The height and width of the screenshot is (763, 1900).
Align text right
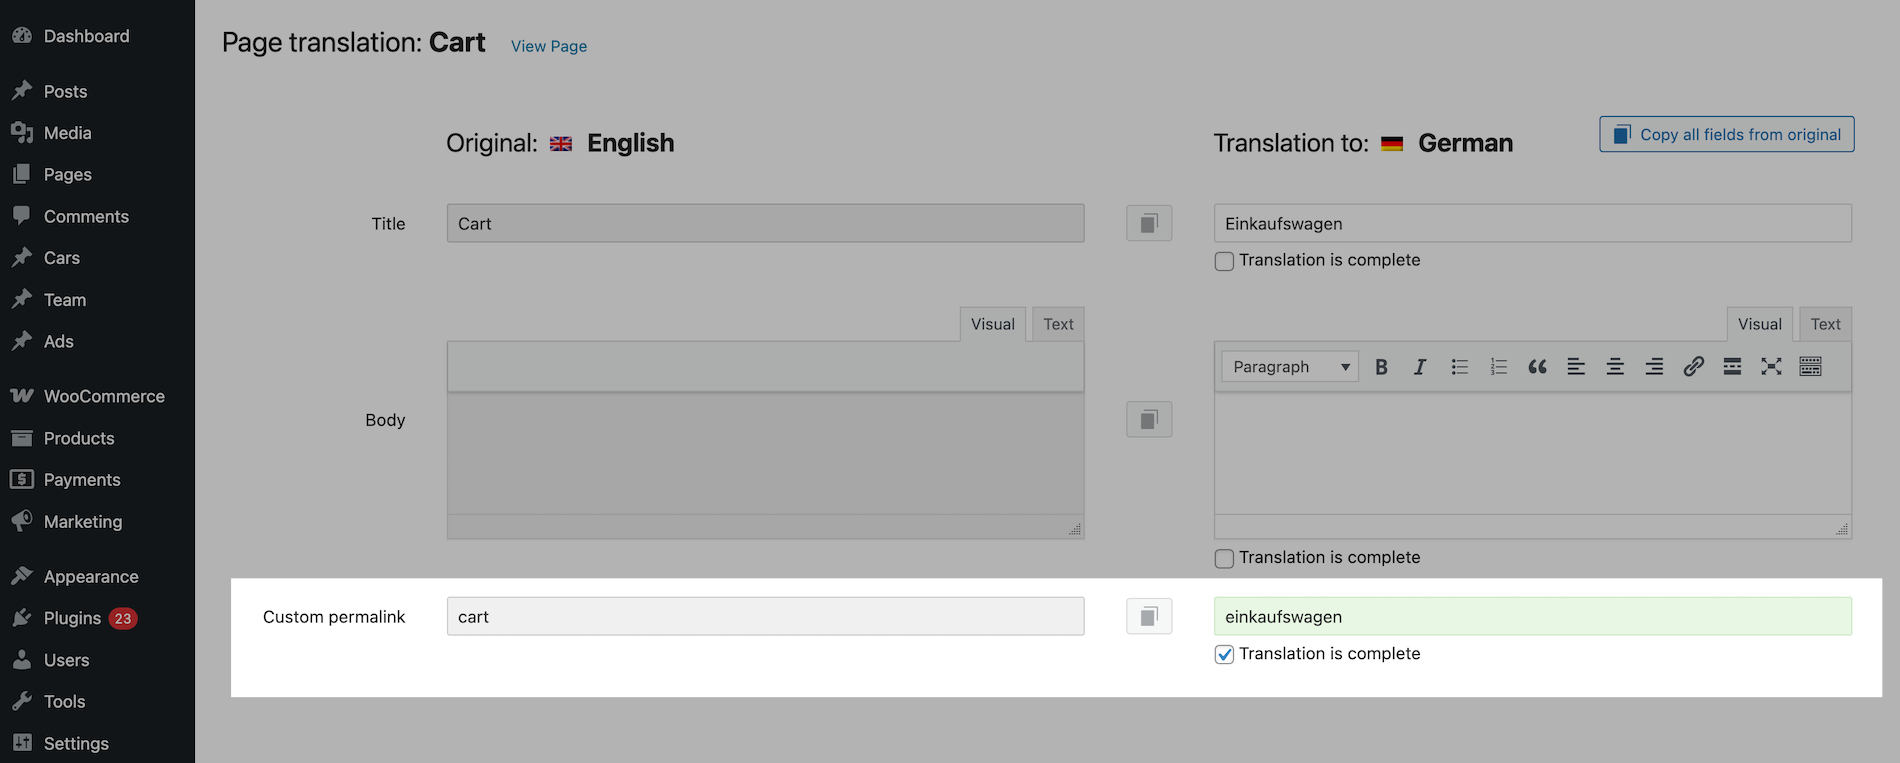[x=1654, y=367]
